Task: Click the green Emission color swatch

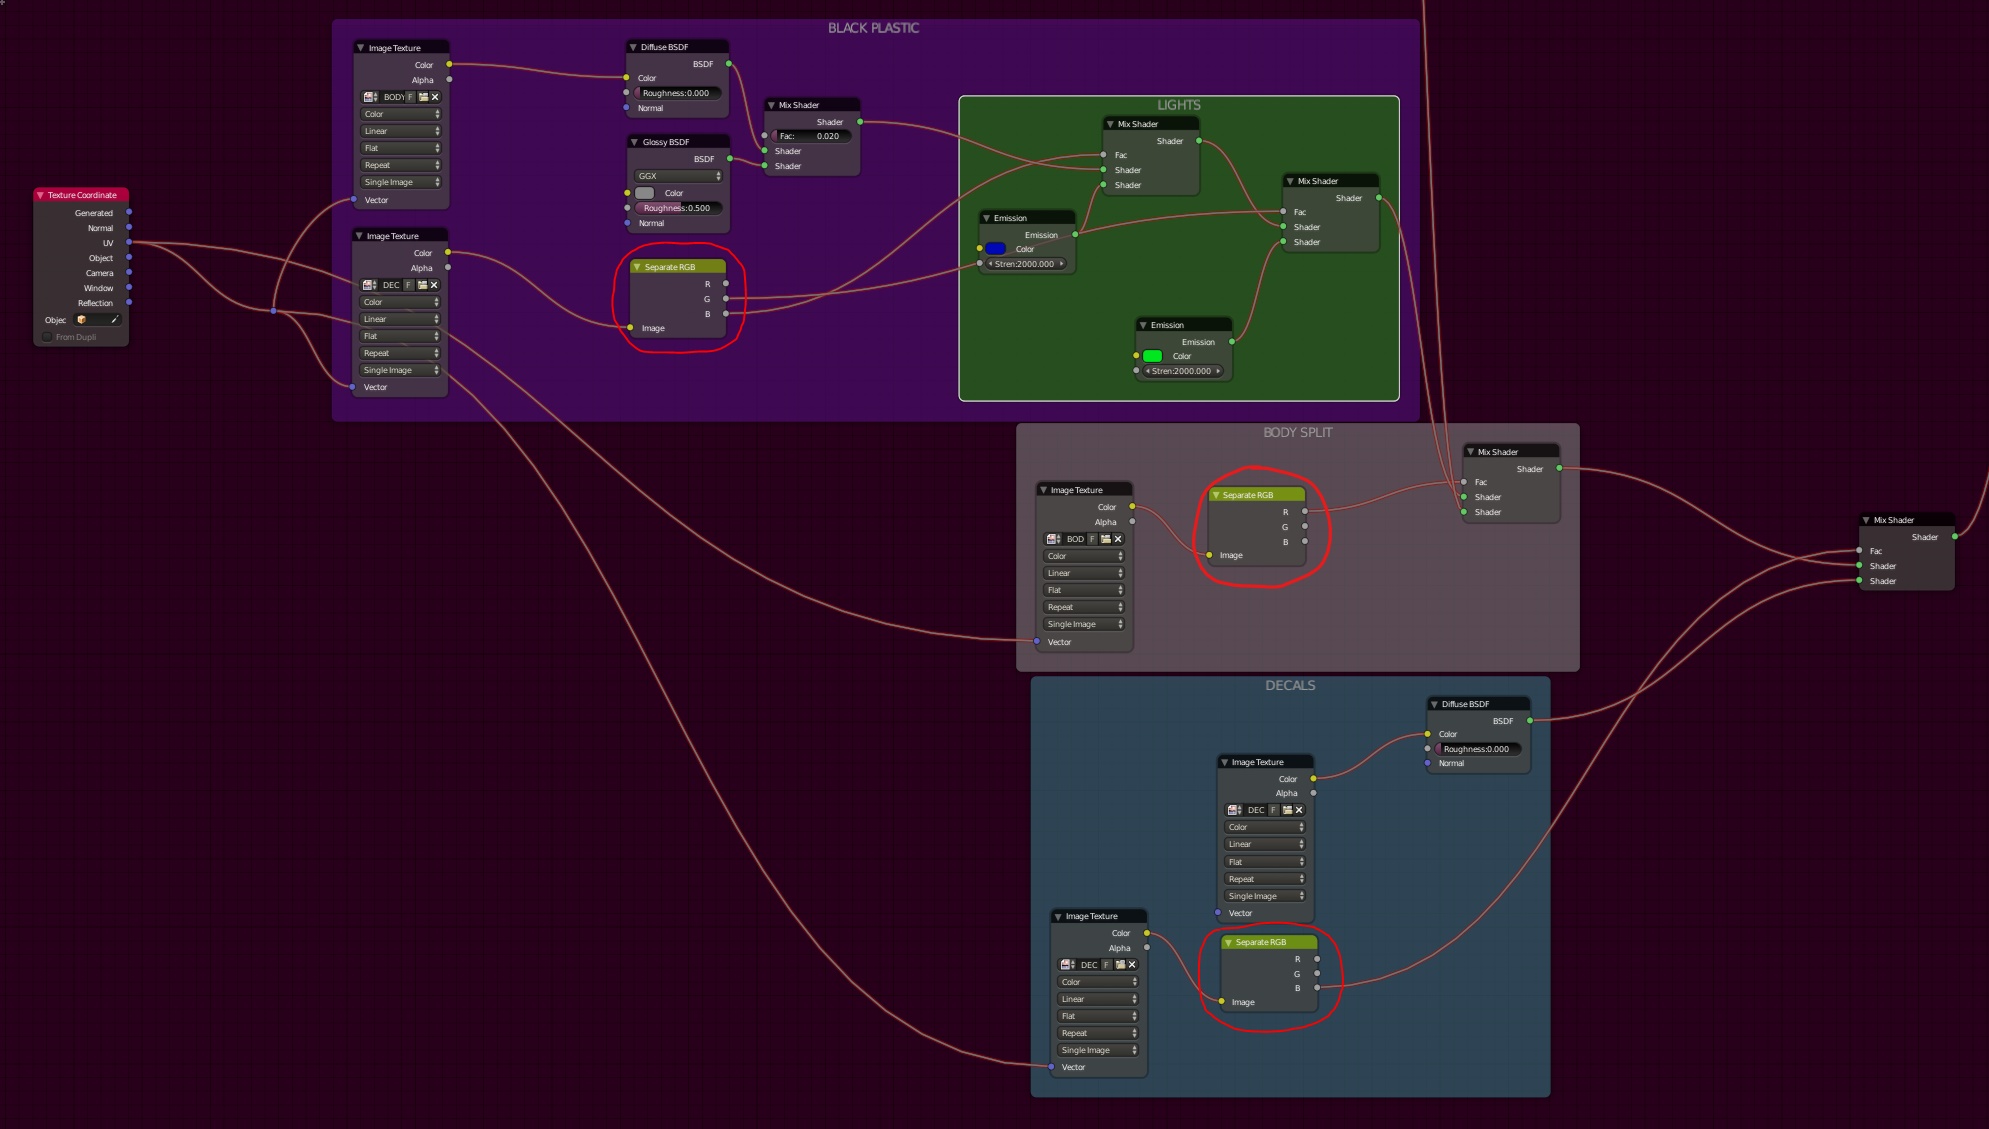Action: pos(1152,356)
